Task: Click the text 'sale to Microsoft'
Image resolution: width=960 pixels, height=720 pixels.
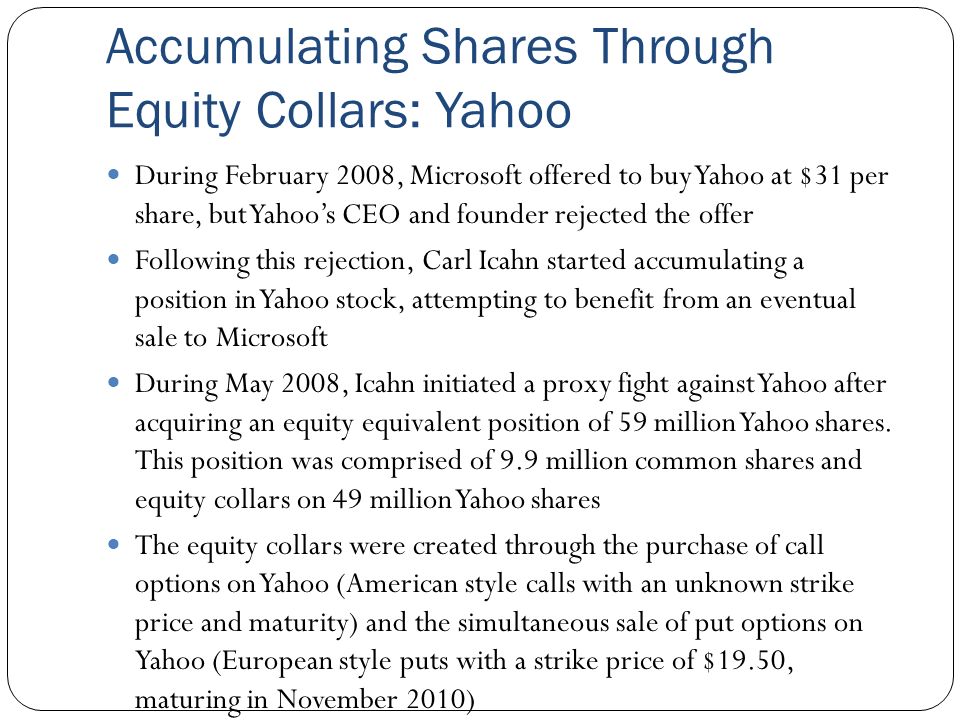Action: click(231, 337)
